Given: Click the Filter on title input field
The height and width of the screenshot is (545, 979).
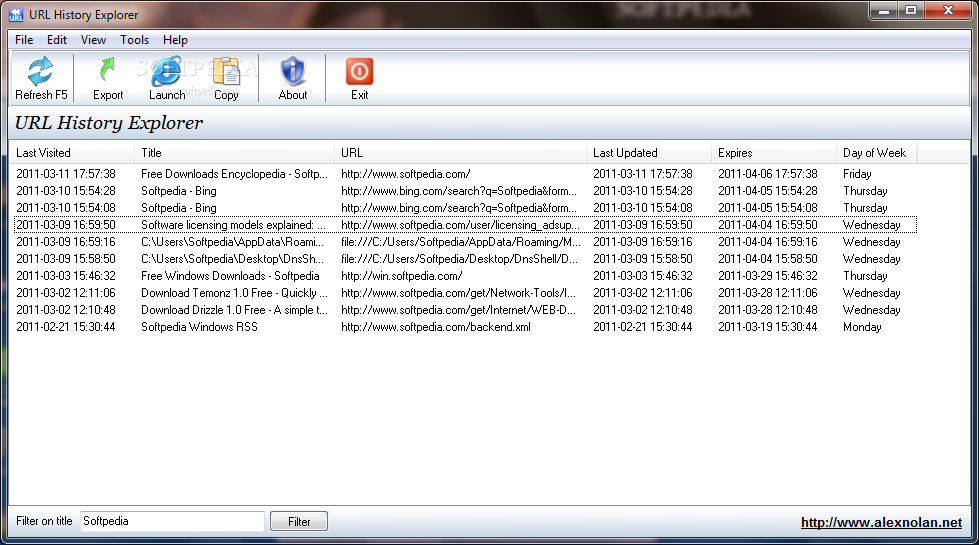Looking at the screenshot, I should [x=172, y=521].
